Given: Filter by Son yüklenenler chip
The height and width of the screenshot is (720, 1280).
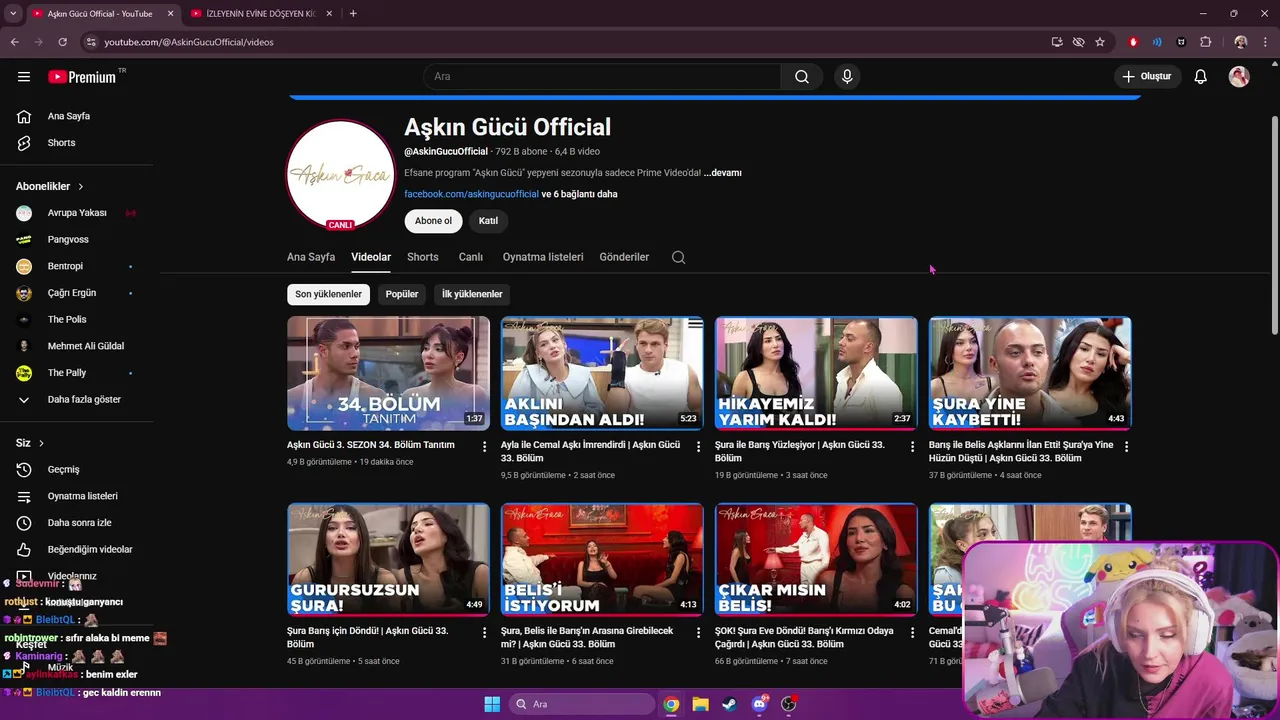Looking at the screenshot, I should click(328, 294).
